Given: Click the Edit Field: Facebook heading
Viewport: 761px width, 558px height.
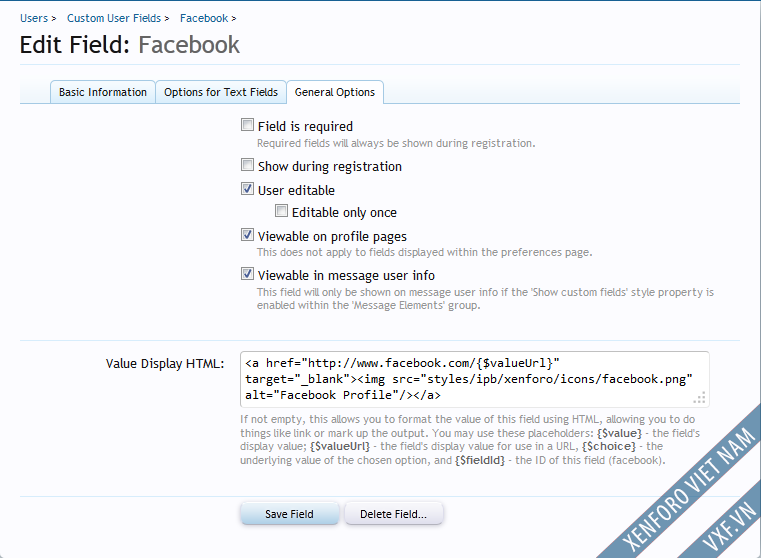Looking at the screenshot, I should 130,45.
